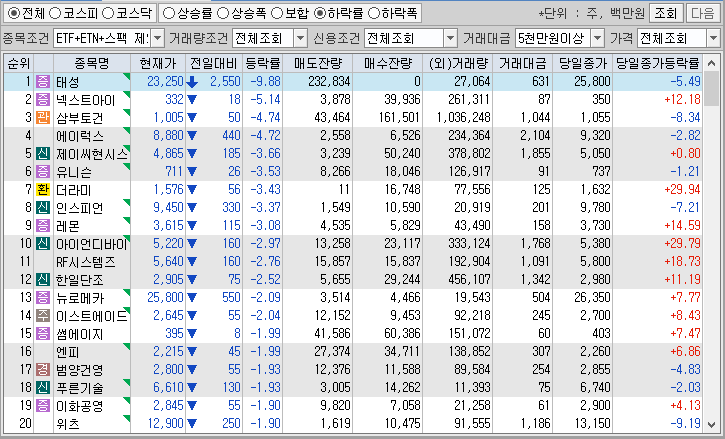725x439 pixels.
Task: Click the scrollbar down arrow
Action: [711, 424]
